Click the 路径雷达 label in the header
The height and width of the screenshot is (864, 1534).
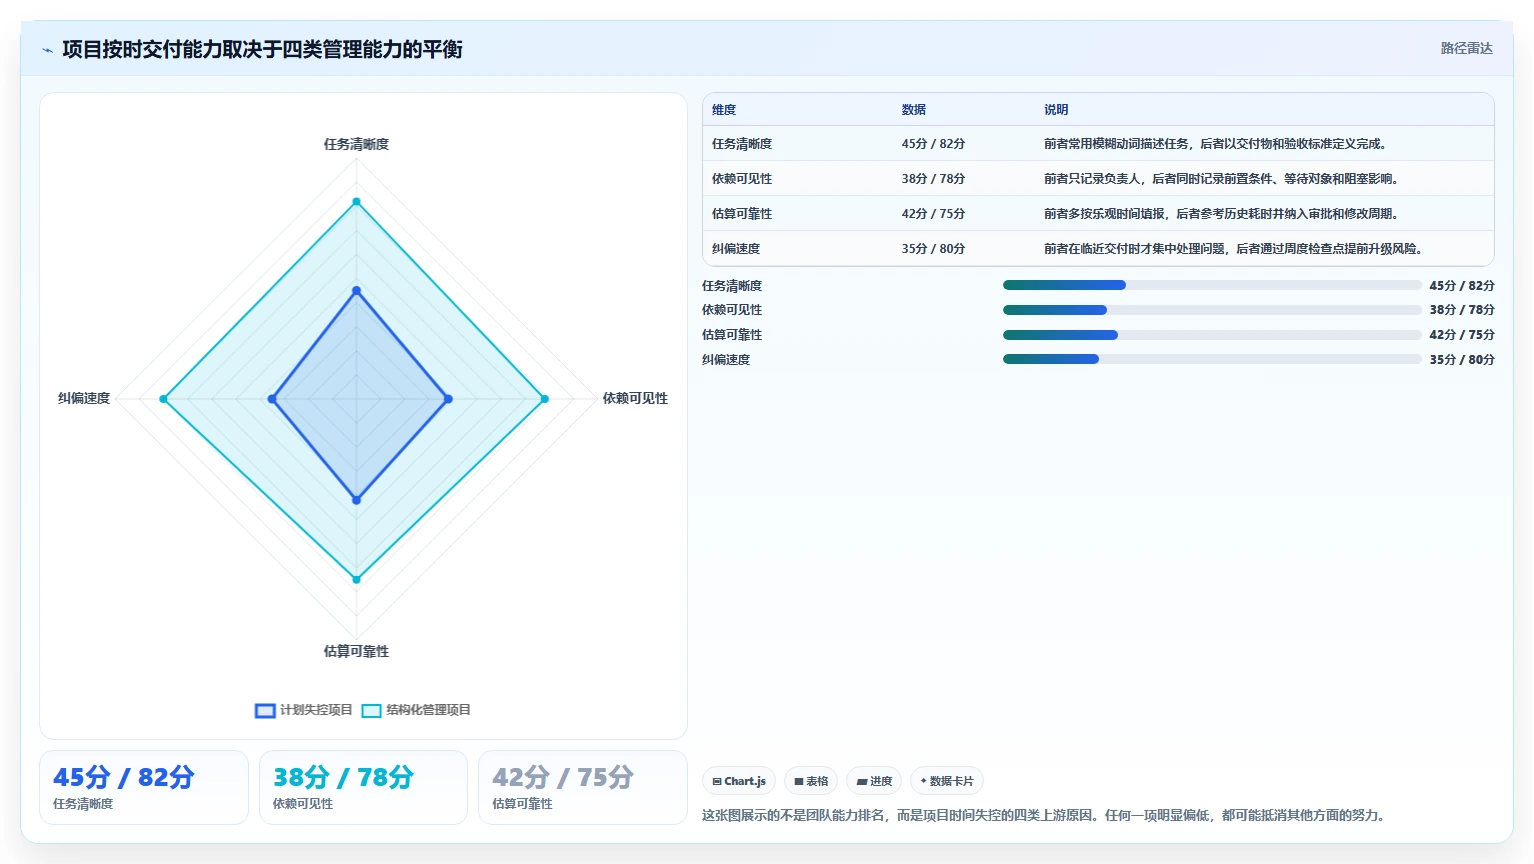point(1466,48)
